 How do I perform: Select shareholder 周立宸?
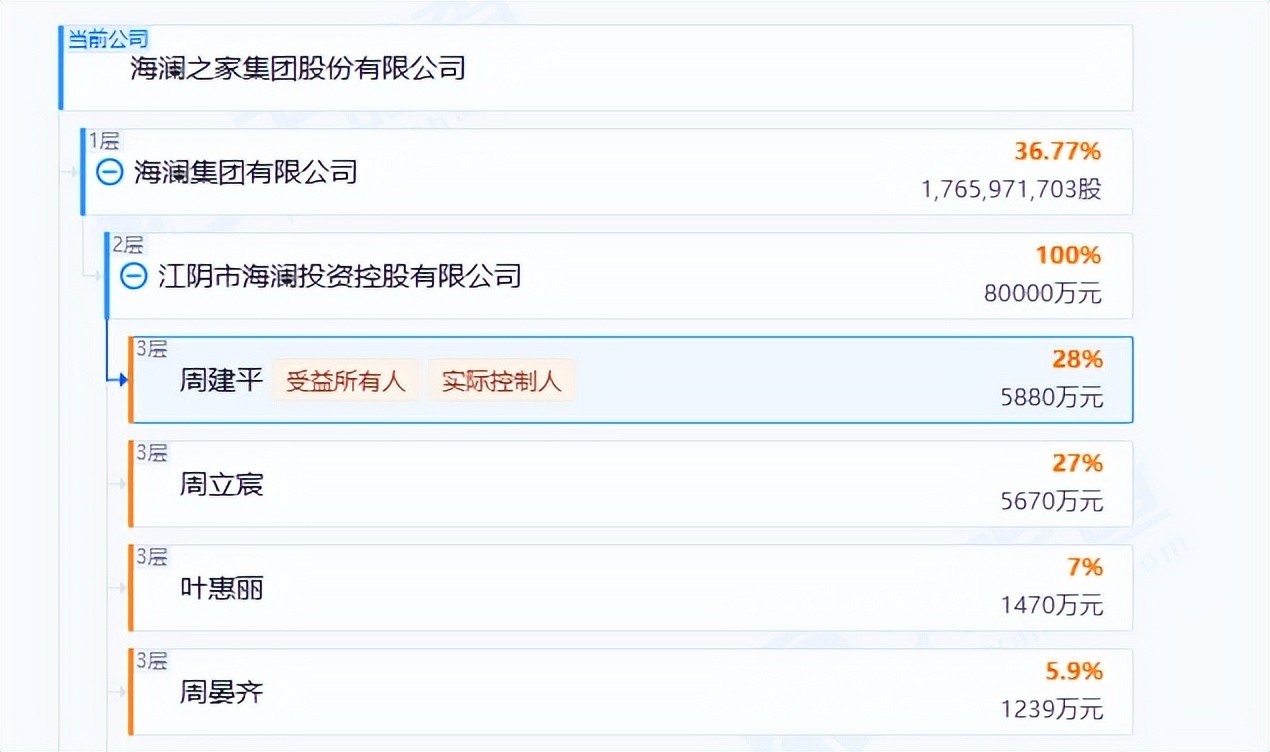point(221,485)
